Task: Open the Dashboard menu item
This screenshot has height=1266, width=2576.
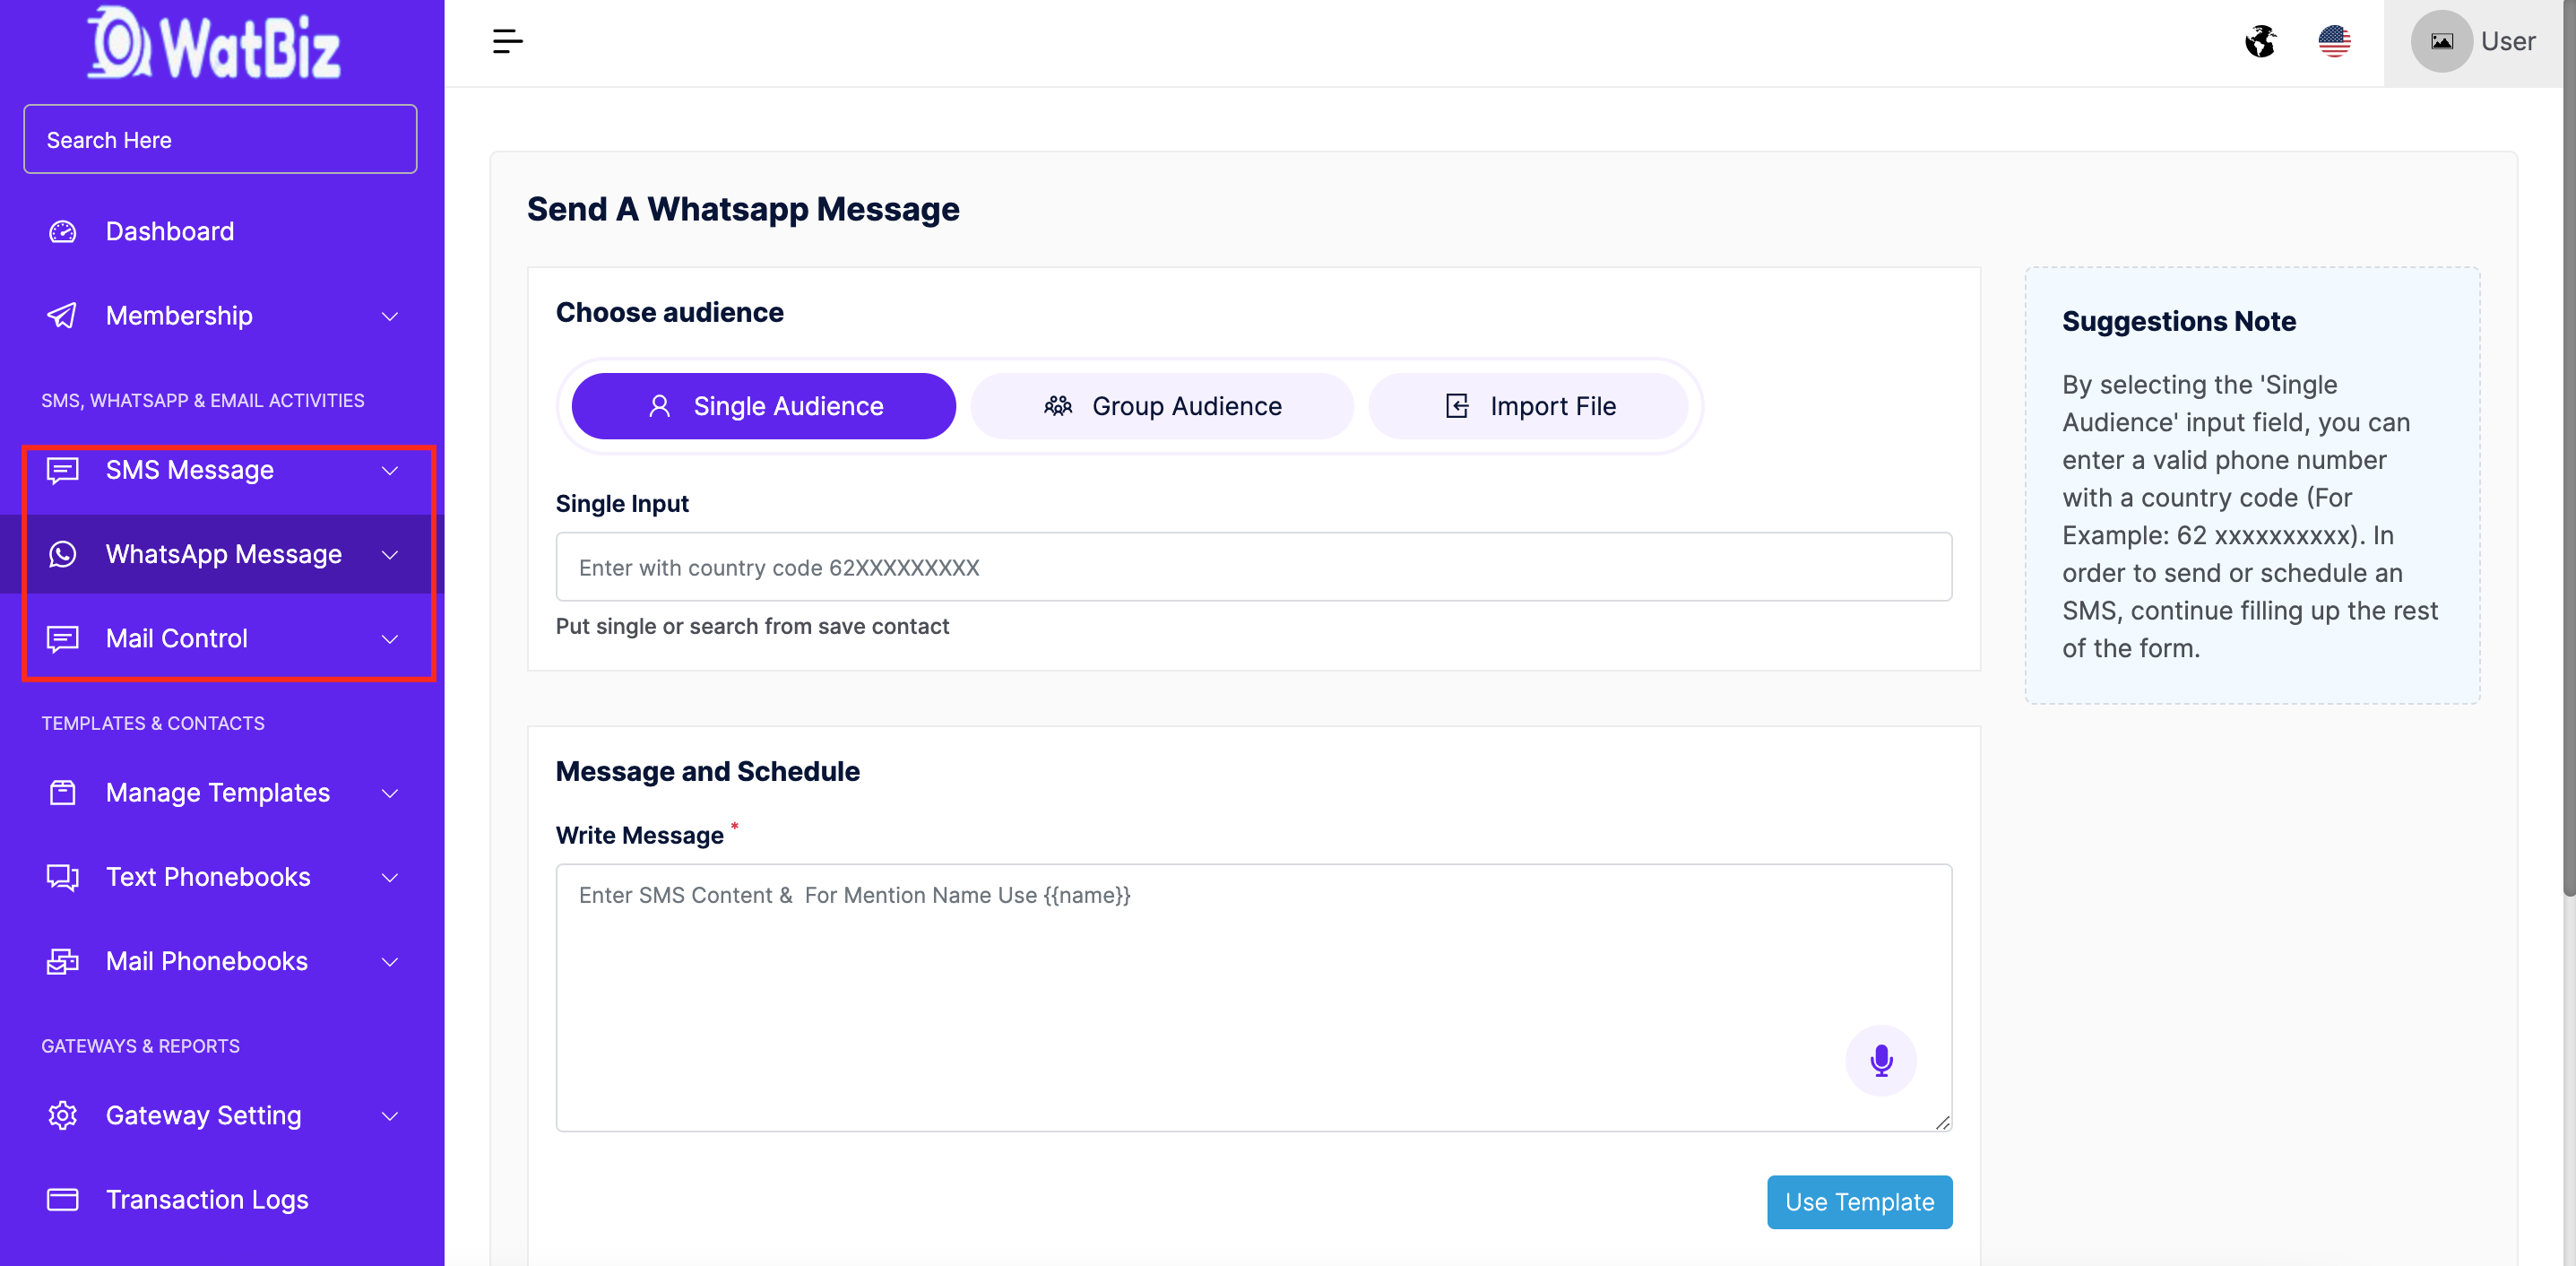Action: [x=170, y=231]
